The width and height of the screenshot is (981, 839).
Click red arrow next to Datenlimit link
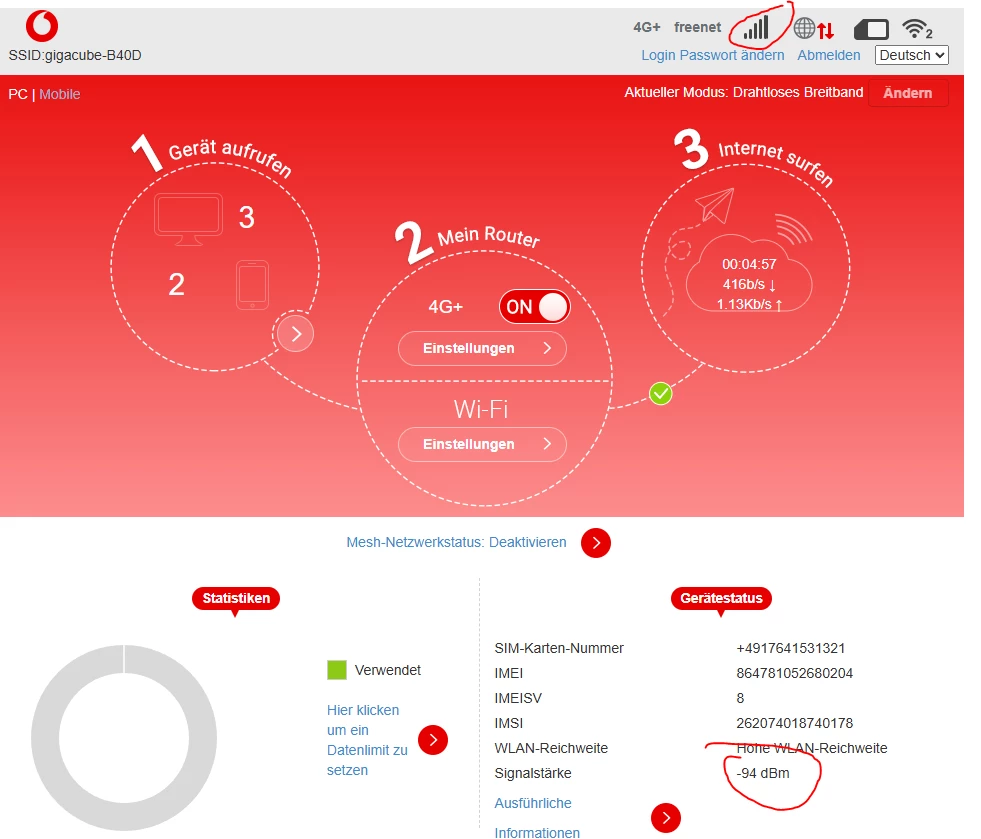(x=433, y=740)
